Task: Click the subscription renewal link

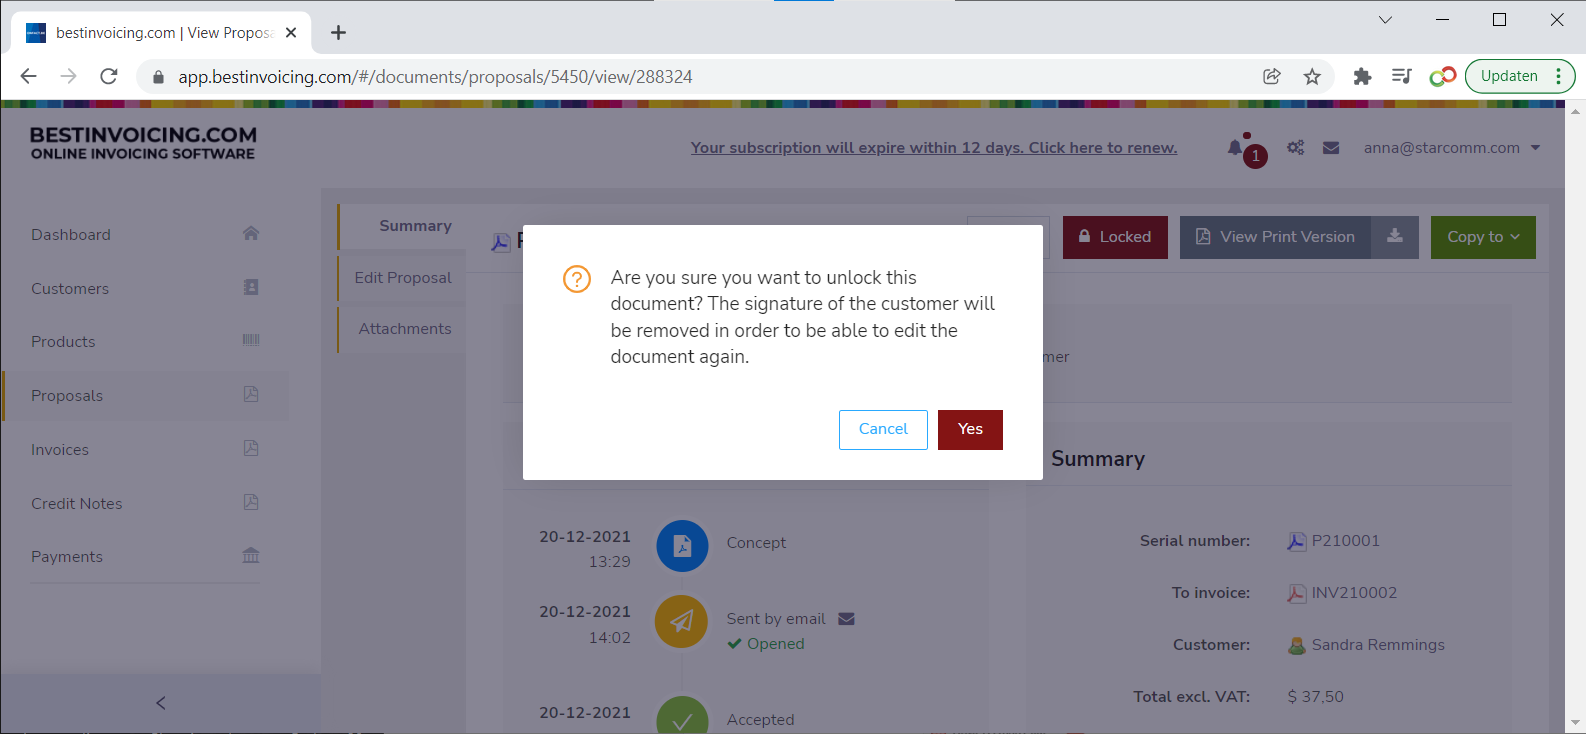Action: pos(933,148)
